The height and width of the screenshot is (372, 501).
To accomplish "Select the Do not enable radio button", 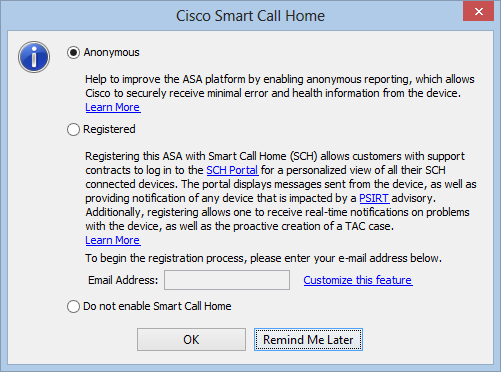I will click(x=73, y=306).
